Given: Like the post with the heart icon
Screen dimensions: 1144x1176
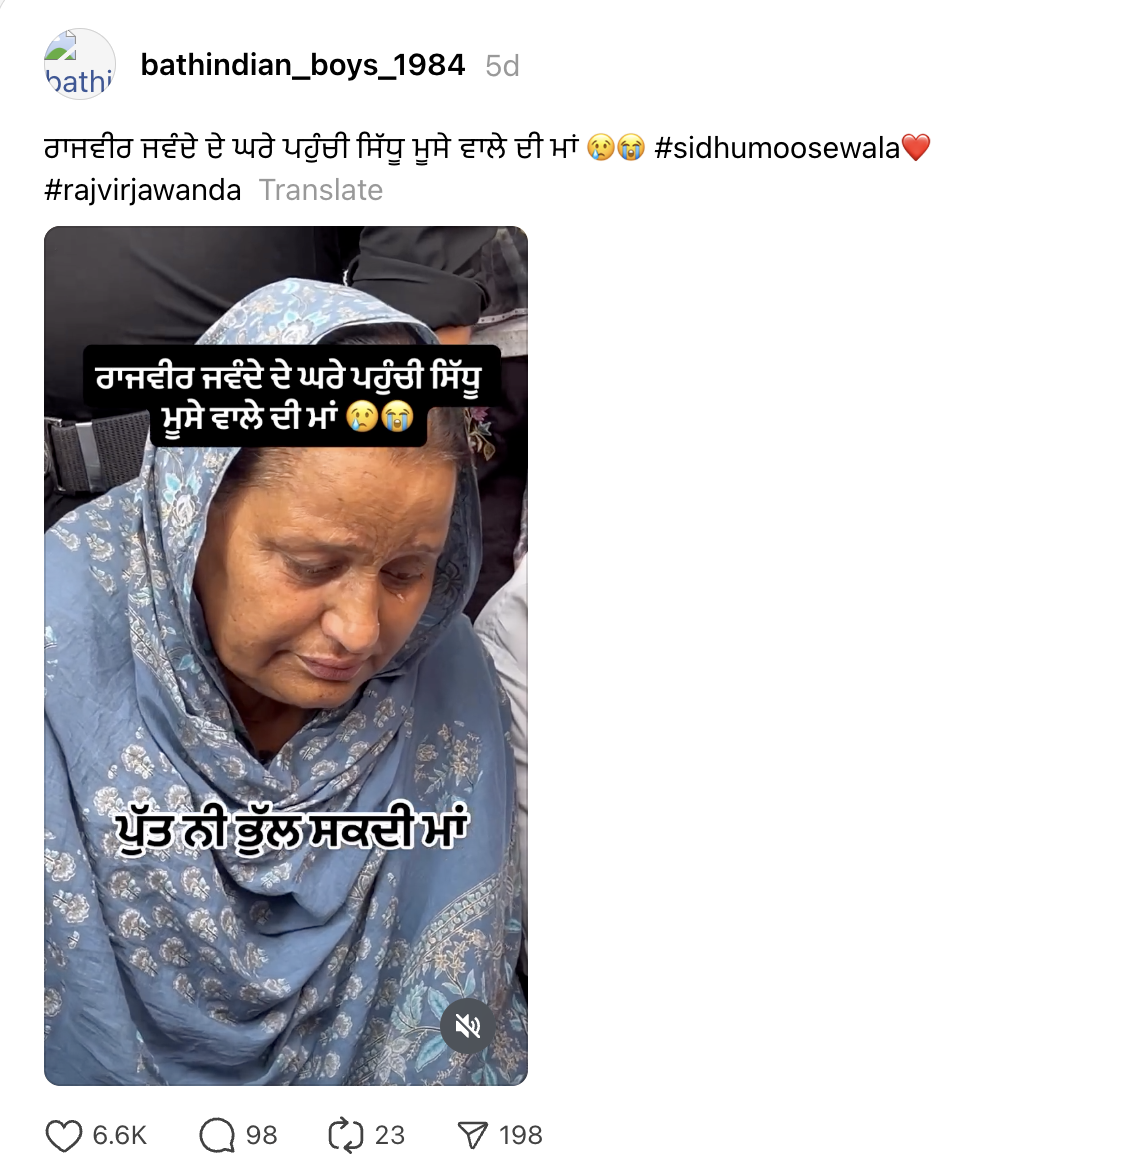Looking at the screenshot, I should pos(64,1135).
